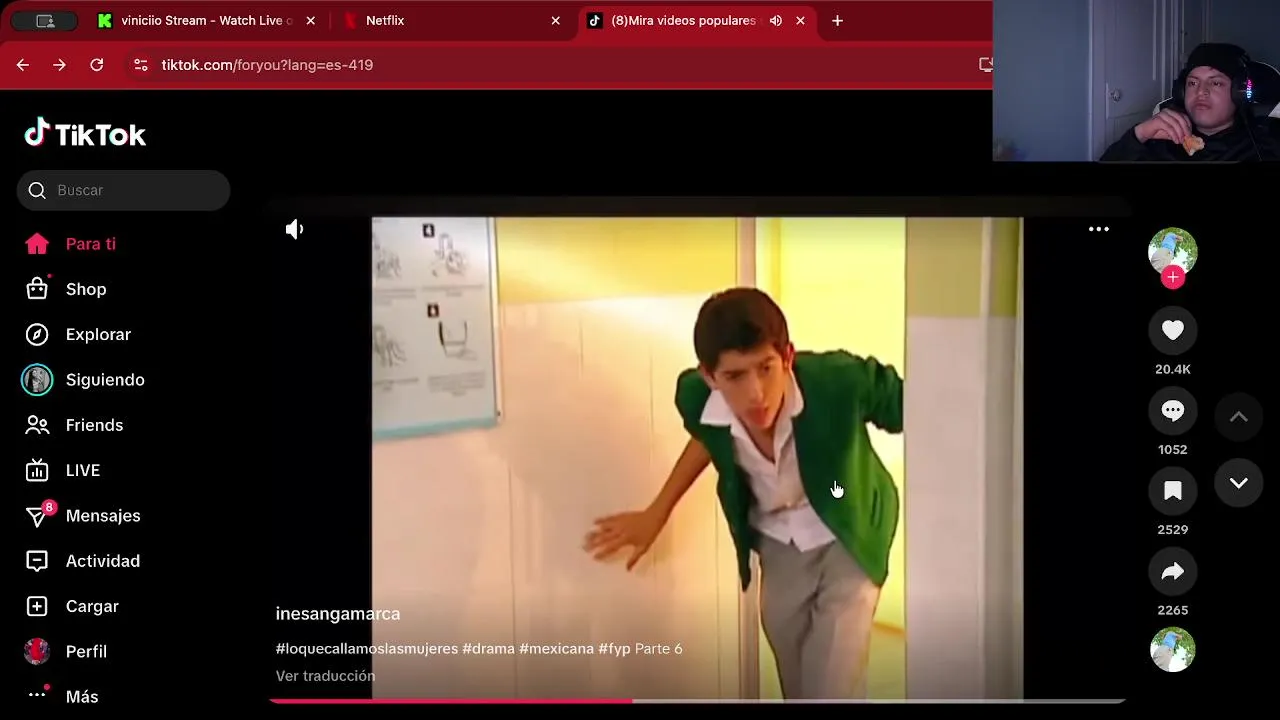This screenshot has width=1280, height=720.
Task: Open the Friends people icon
Action: [37, 425]
